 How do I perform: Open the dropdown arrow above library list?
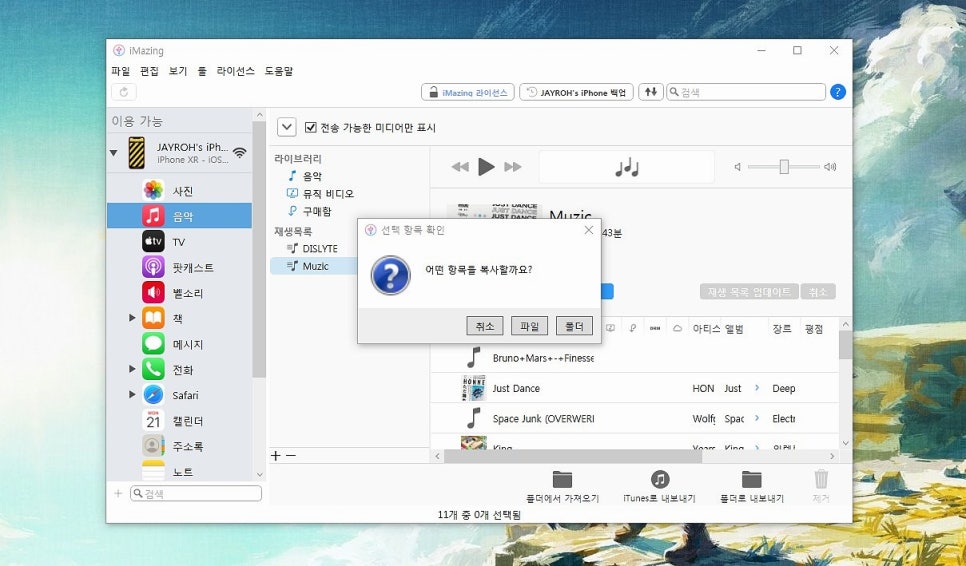286,127
